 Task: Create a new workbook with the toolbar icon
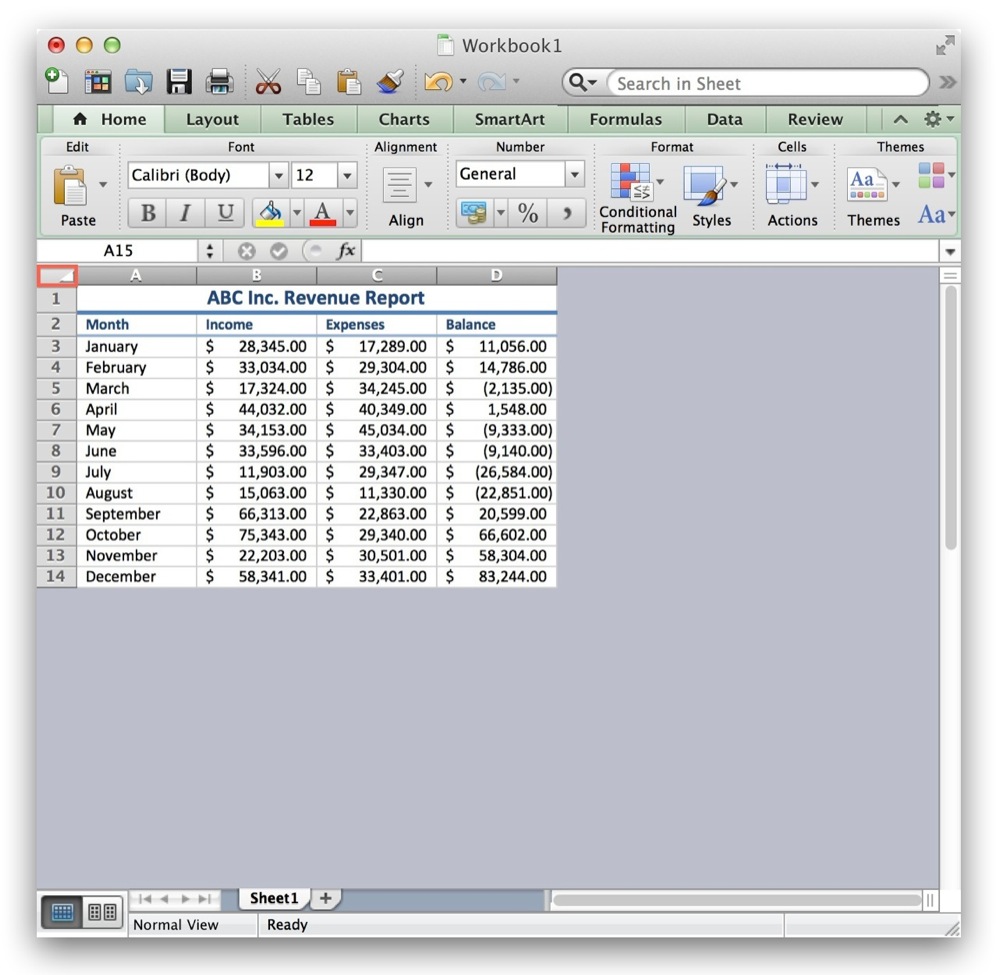(57, 82)
